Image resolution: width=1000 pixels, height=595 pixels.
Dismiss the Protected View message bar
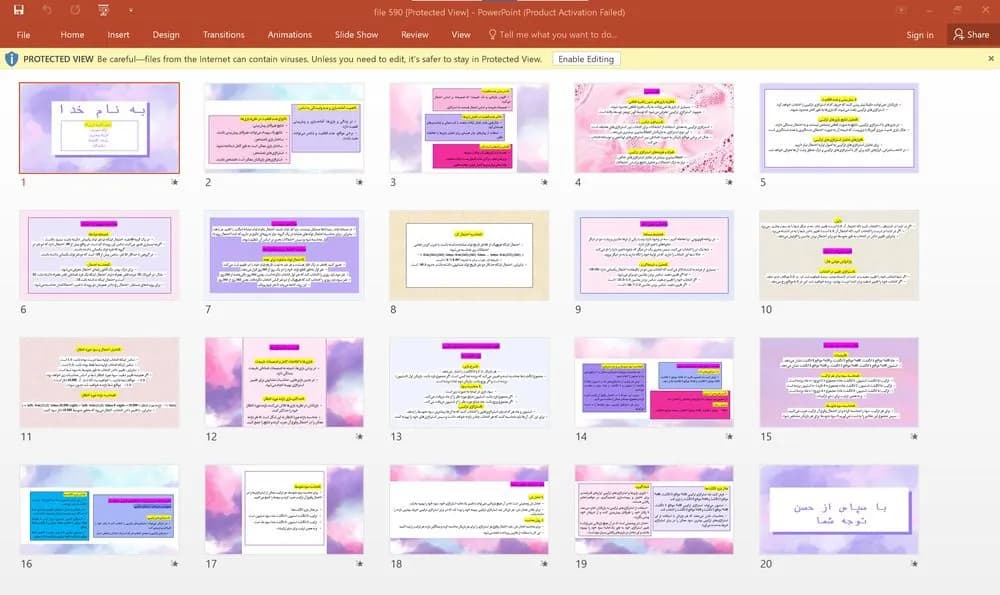pyautogui.click(x=990, y=59)
